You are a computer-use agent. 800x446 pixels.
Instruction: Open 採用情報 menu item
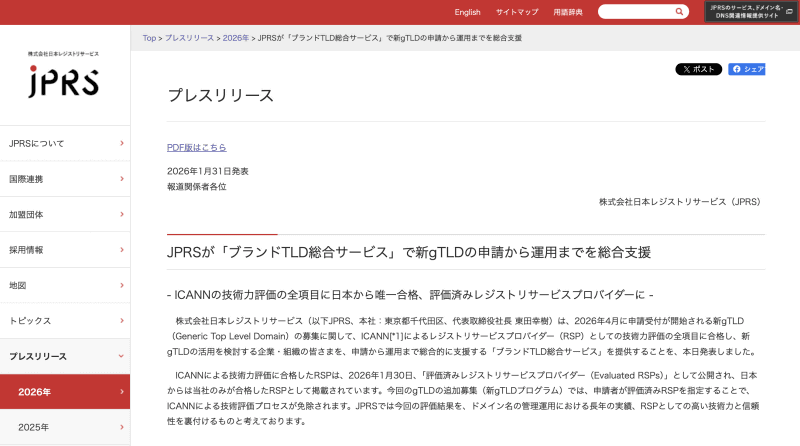(65, 250)
